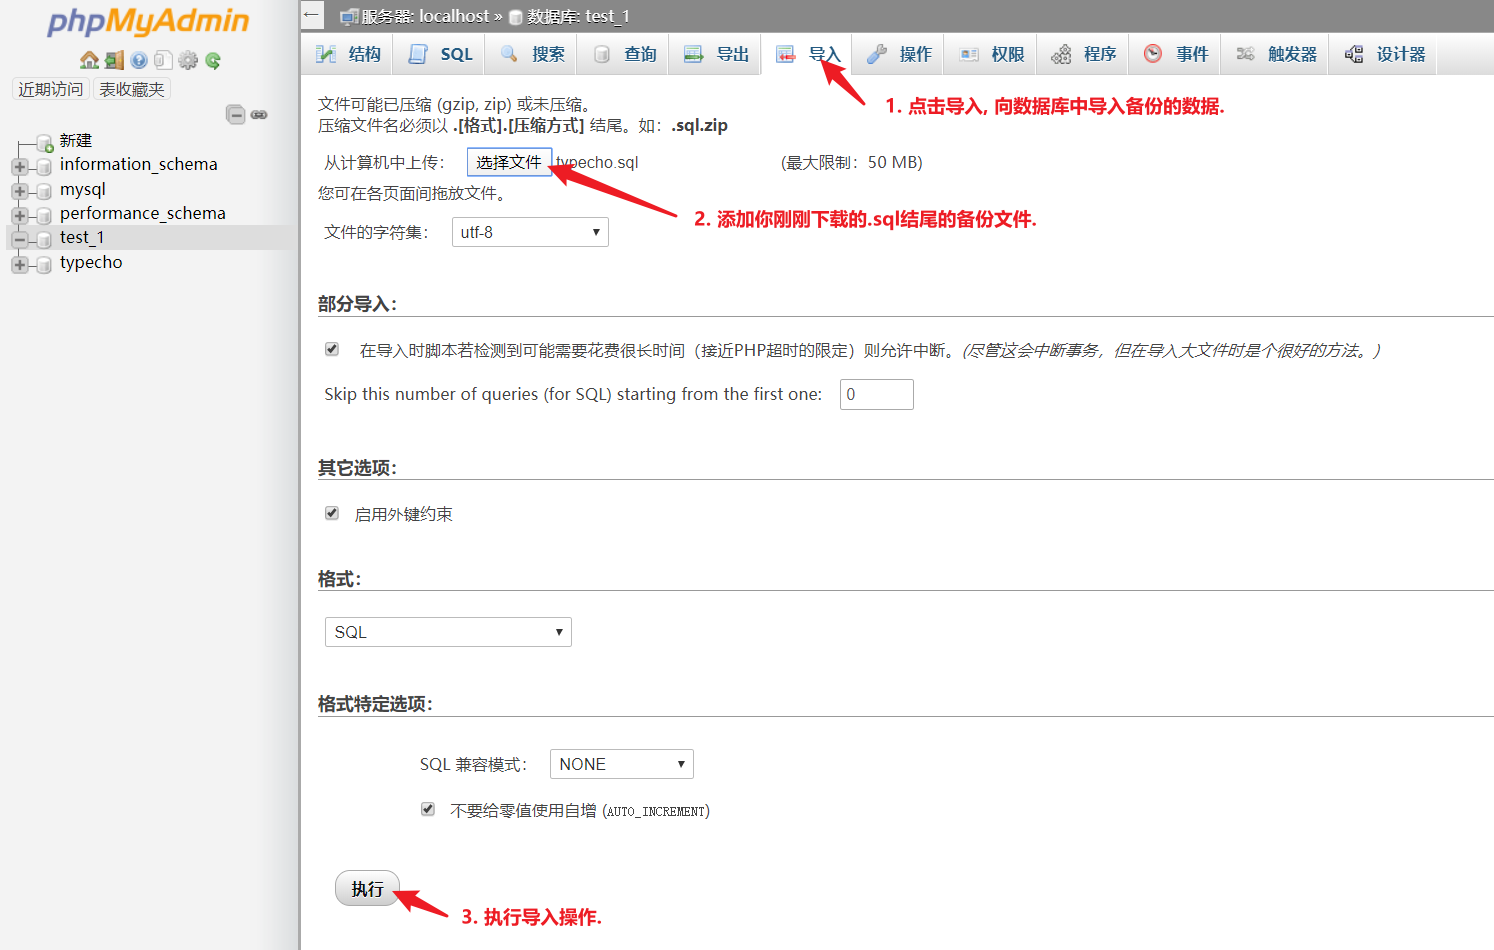
Task: Click the new database icon beside 新建
Action: coord(44,143)
